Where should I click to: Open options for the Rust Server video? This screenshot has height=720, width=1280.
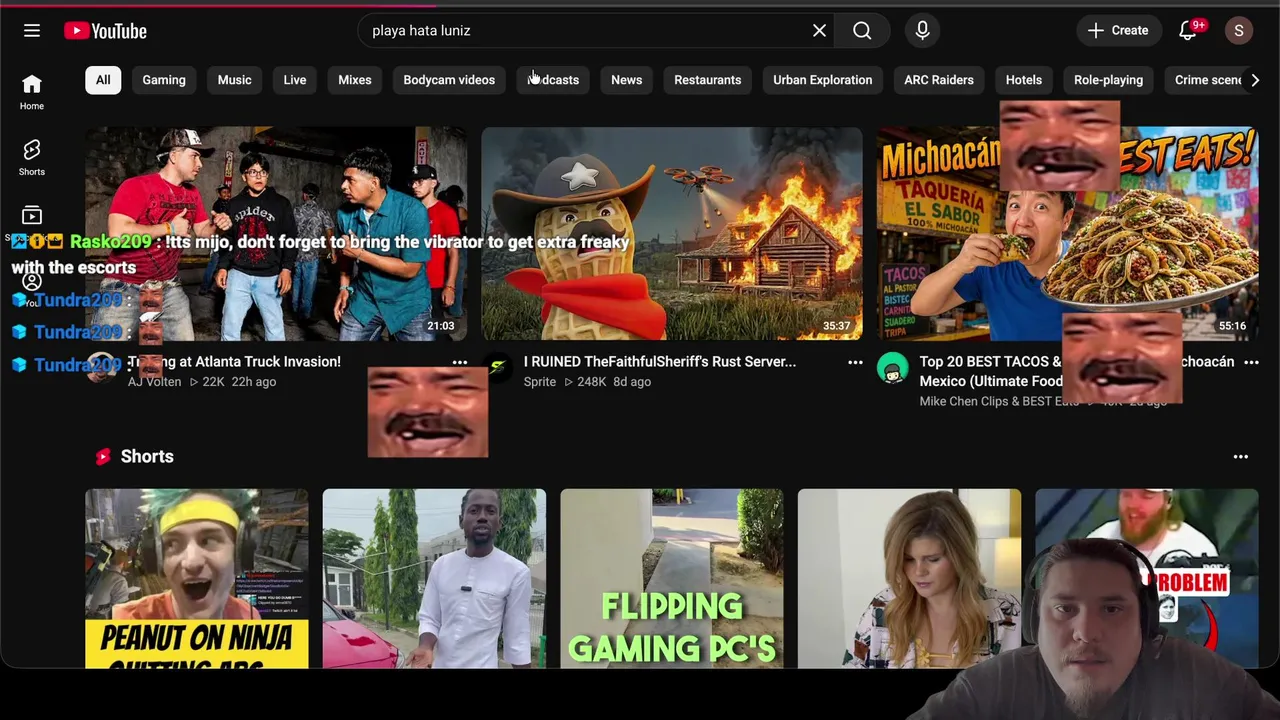[855, 363]
